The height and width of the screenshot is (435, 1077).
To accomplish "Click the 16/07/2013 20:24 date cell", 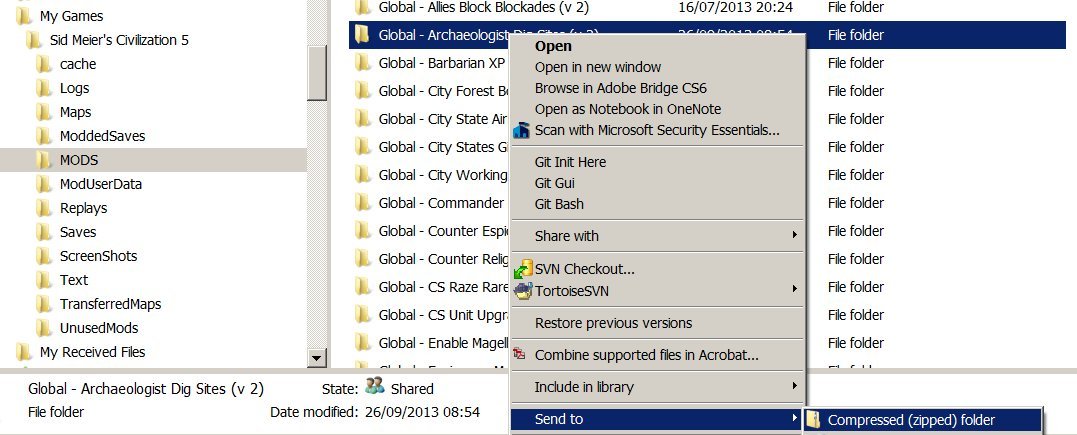I will (x=736, y=8).
